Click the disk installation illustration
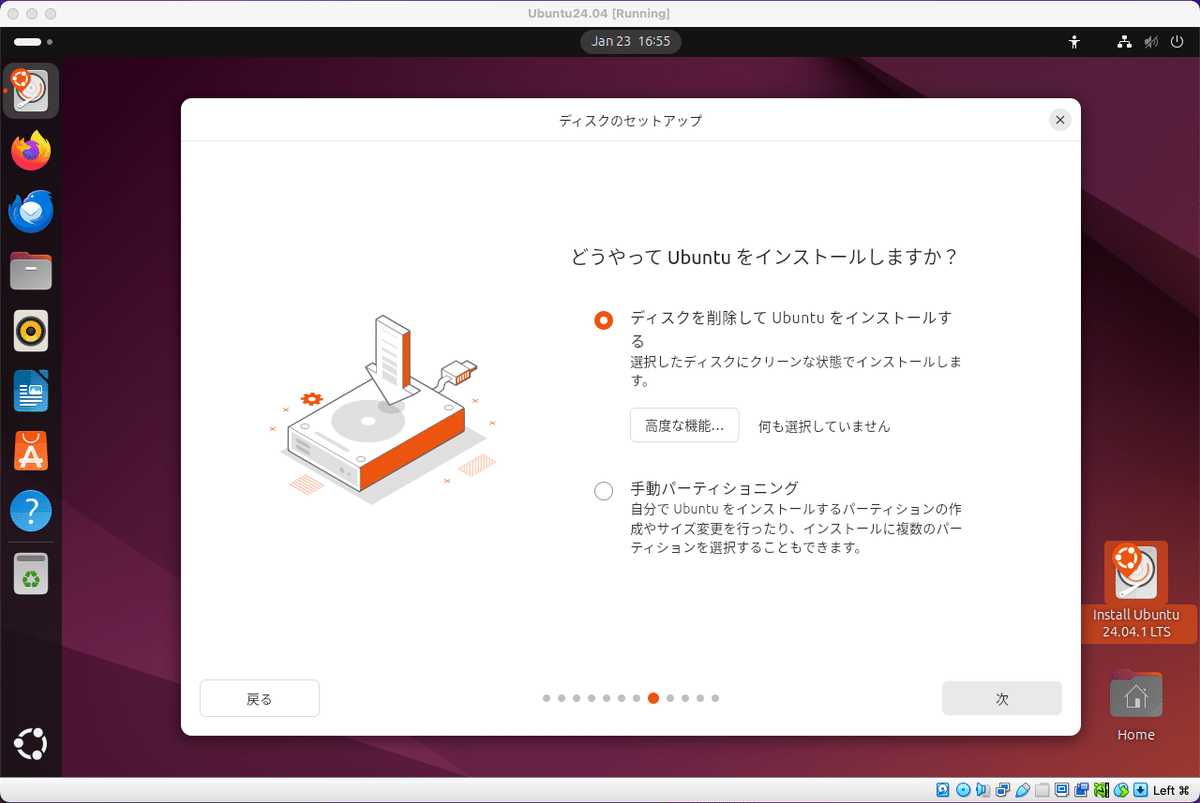This screenshot has width=1200, height=803. tap(383, 410)
